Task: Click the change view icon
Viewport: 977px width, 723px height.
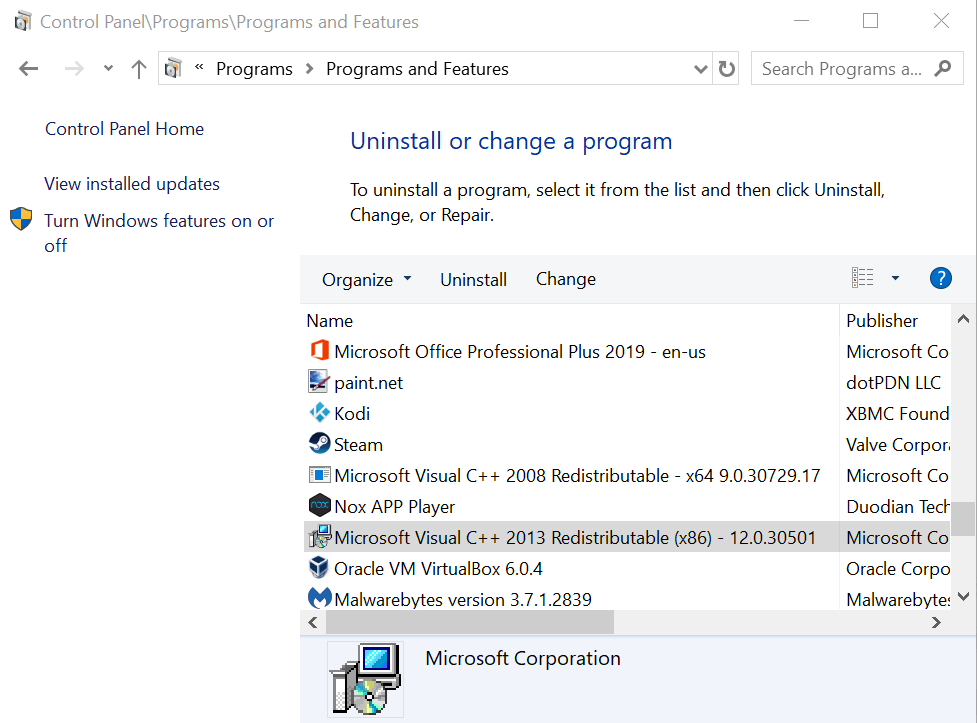Action: click(863, 278)
